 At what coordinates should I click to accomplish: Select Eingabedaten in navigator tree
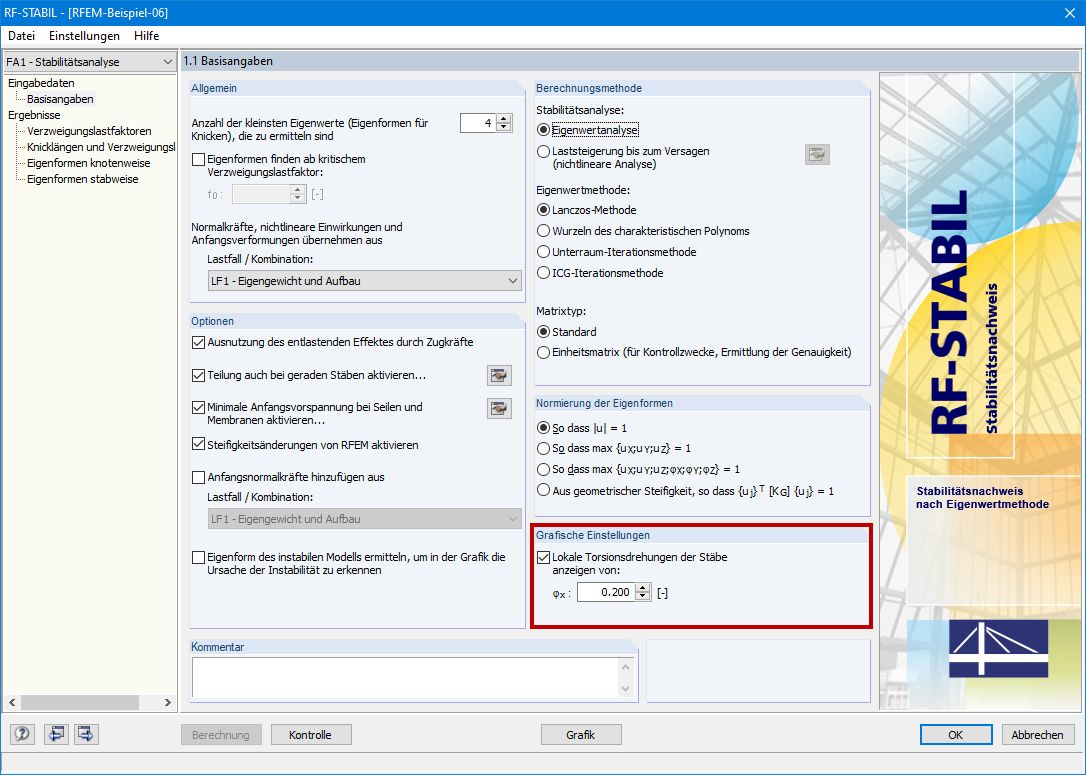tap(42, 83)
